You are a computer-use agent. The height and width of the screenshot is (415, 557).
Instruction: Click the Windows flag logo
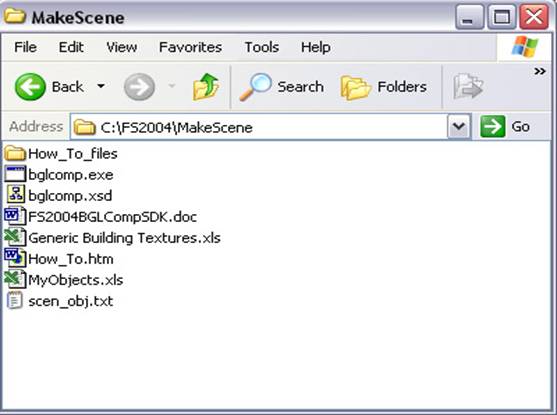point(525,47)
